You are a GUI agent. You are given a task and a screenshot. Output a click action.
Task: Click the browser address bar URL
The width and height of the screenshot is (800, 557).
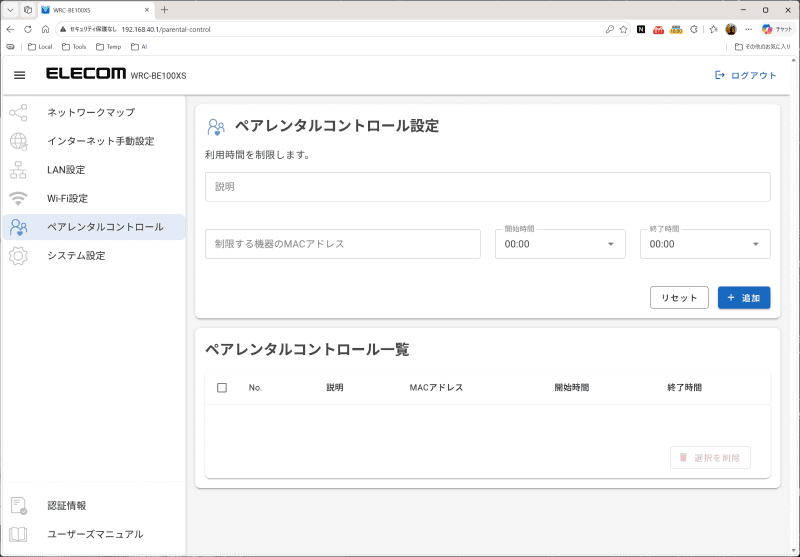point(166,29)
